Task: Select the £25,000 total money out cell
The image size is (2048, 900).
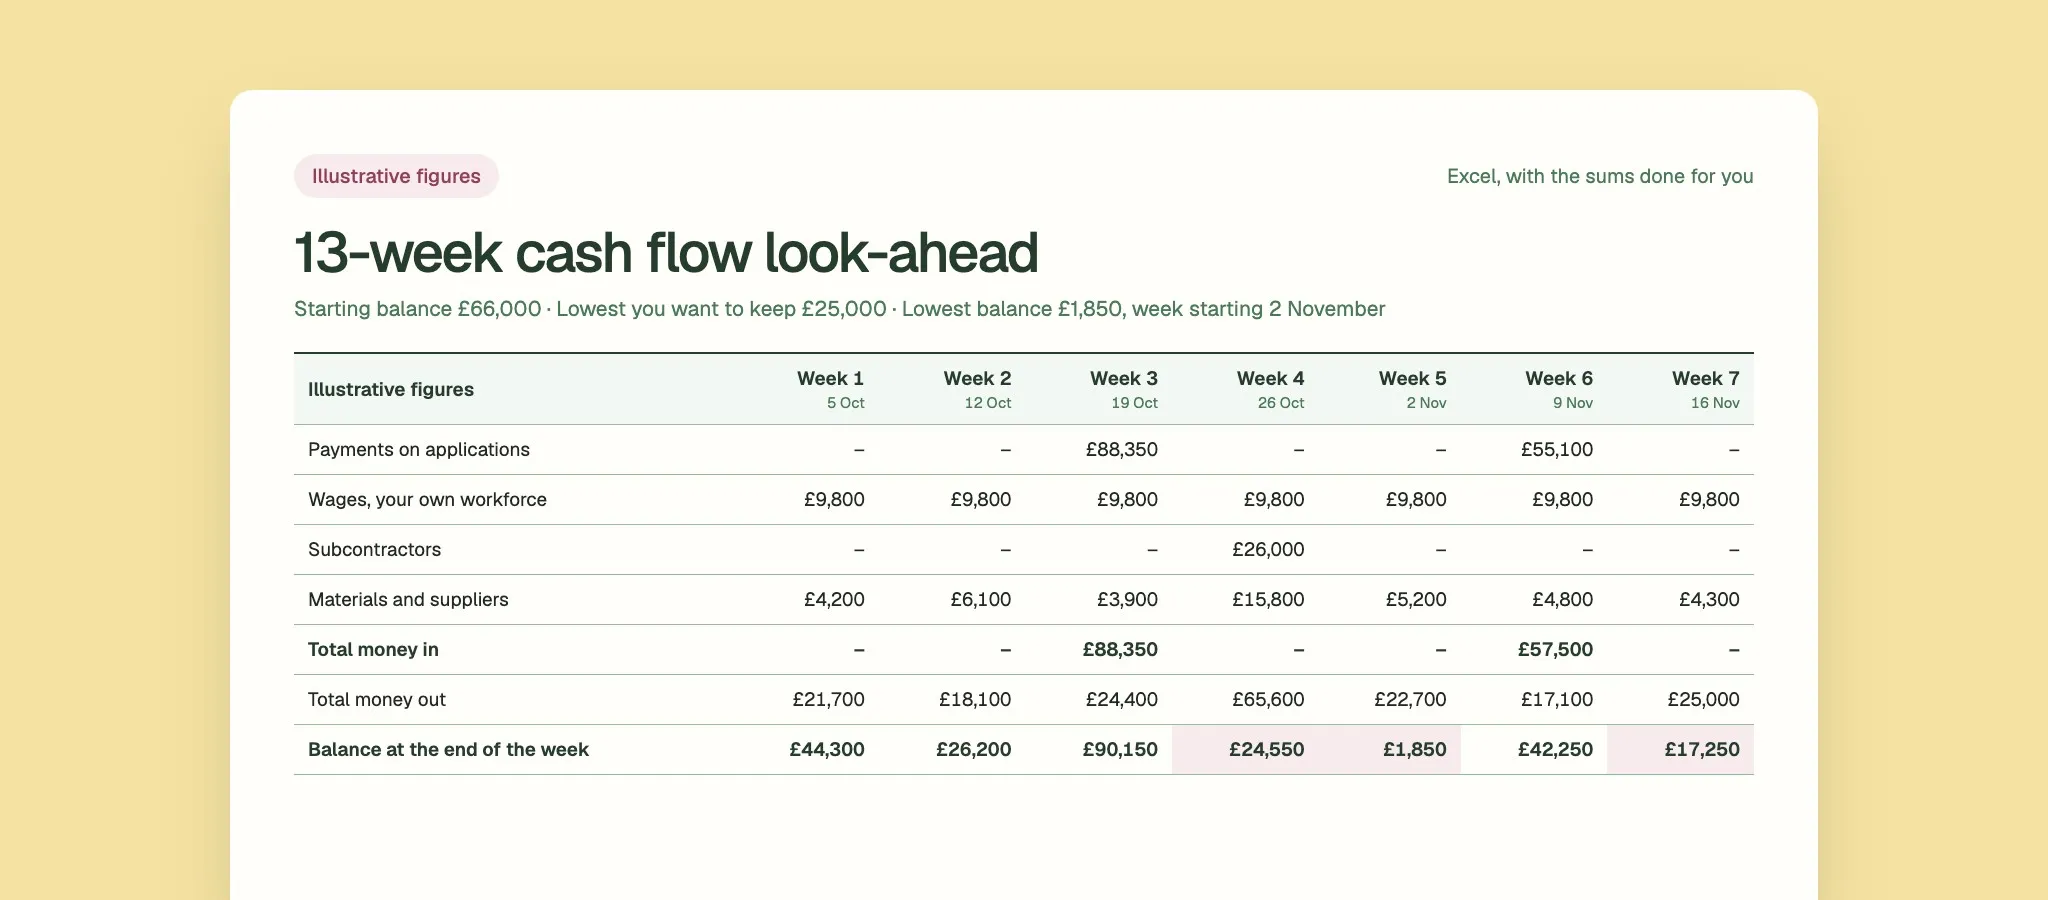Action: (x=1681, y=700)
